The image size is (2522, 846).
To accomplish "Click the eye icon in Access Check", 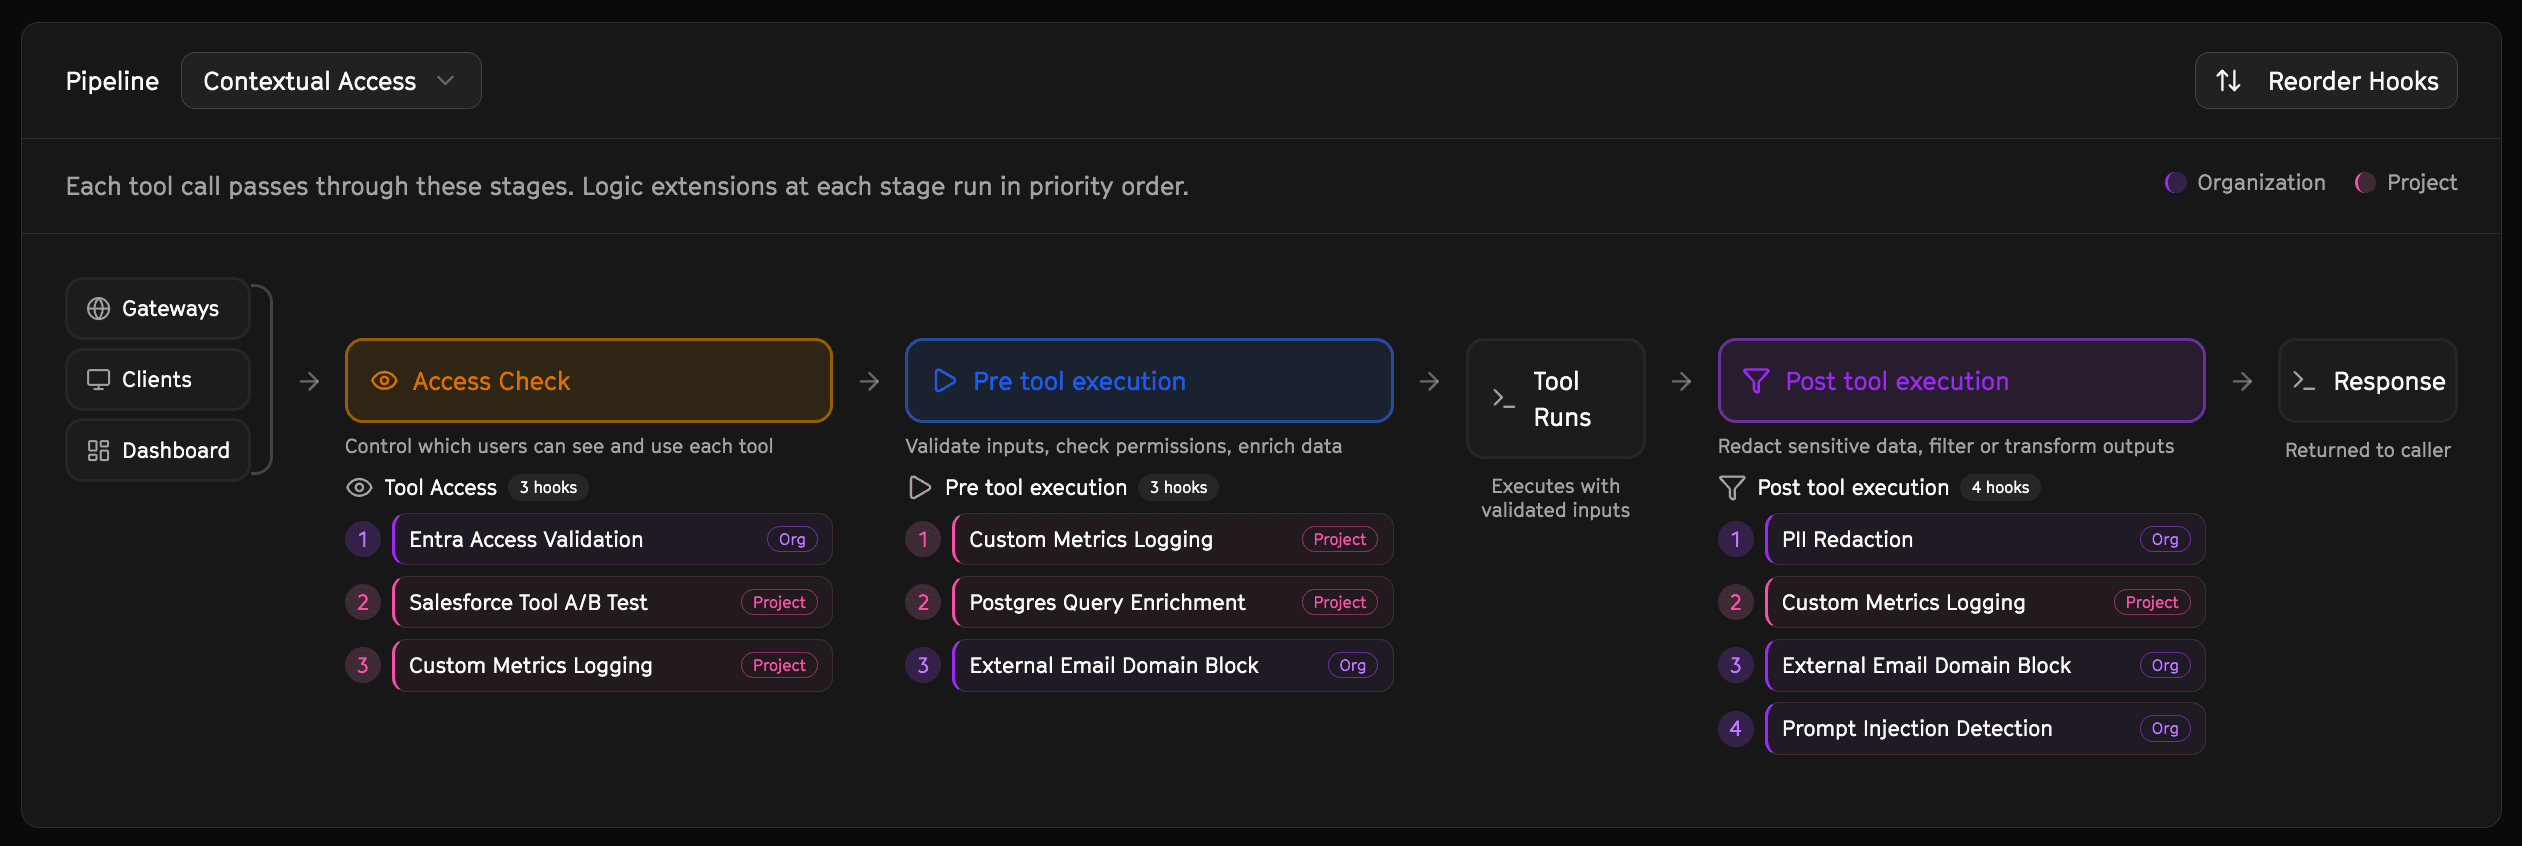I will pyautogui.click(x=384, y=381).
